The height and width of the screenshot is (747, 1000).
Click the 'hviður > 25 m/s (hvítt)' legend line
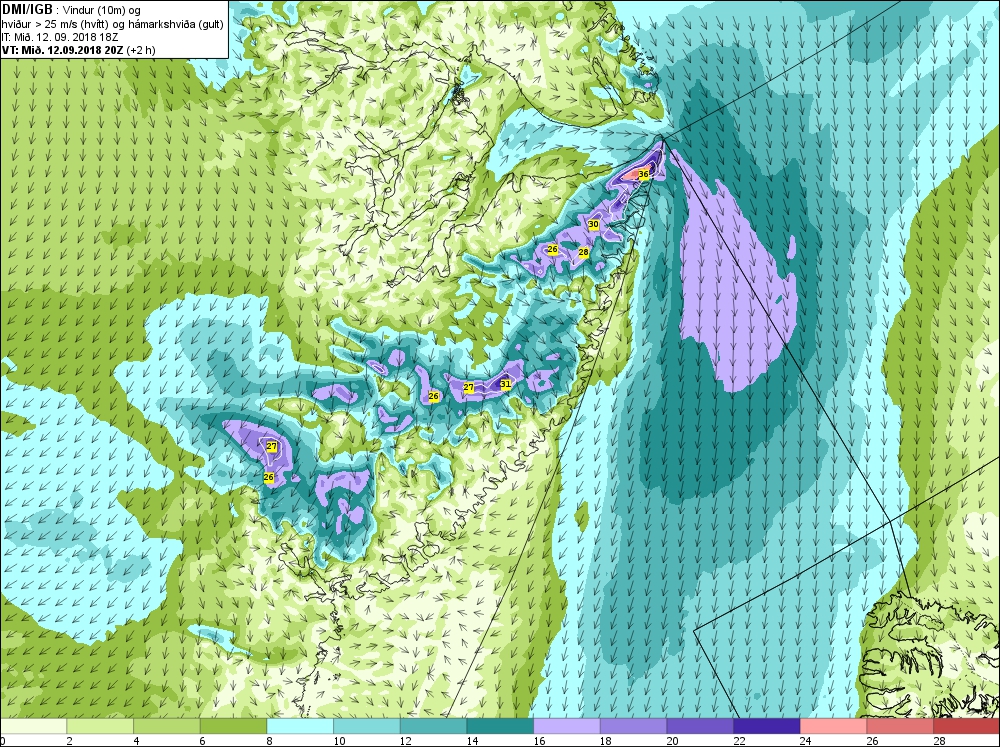coord(56,24)
